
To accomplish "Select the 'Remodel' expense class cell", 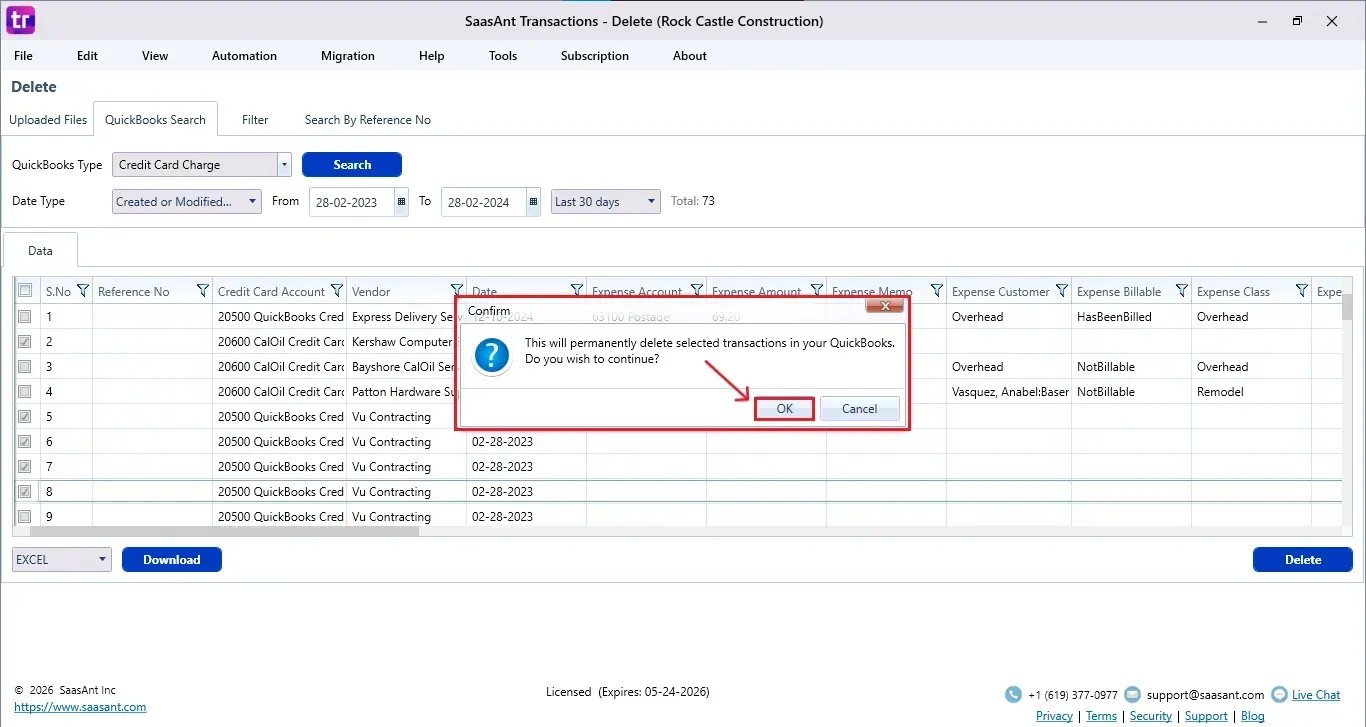I will pyautogui.click(x=1251, y=391).
